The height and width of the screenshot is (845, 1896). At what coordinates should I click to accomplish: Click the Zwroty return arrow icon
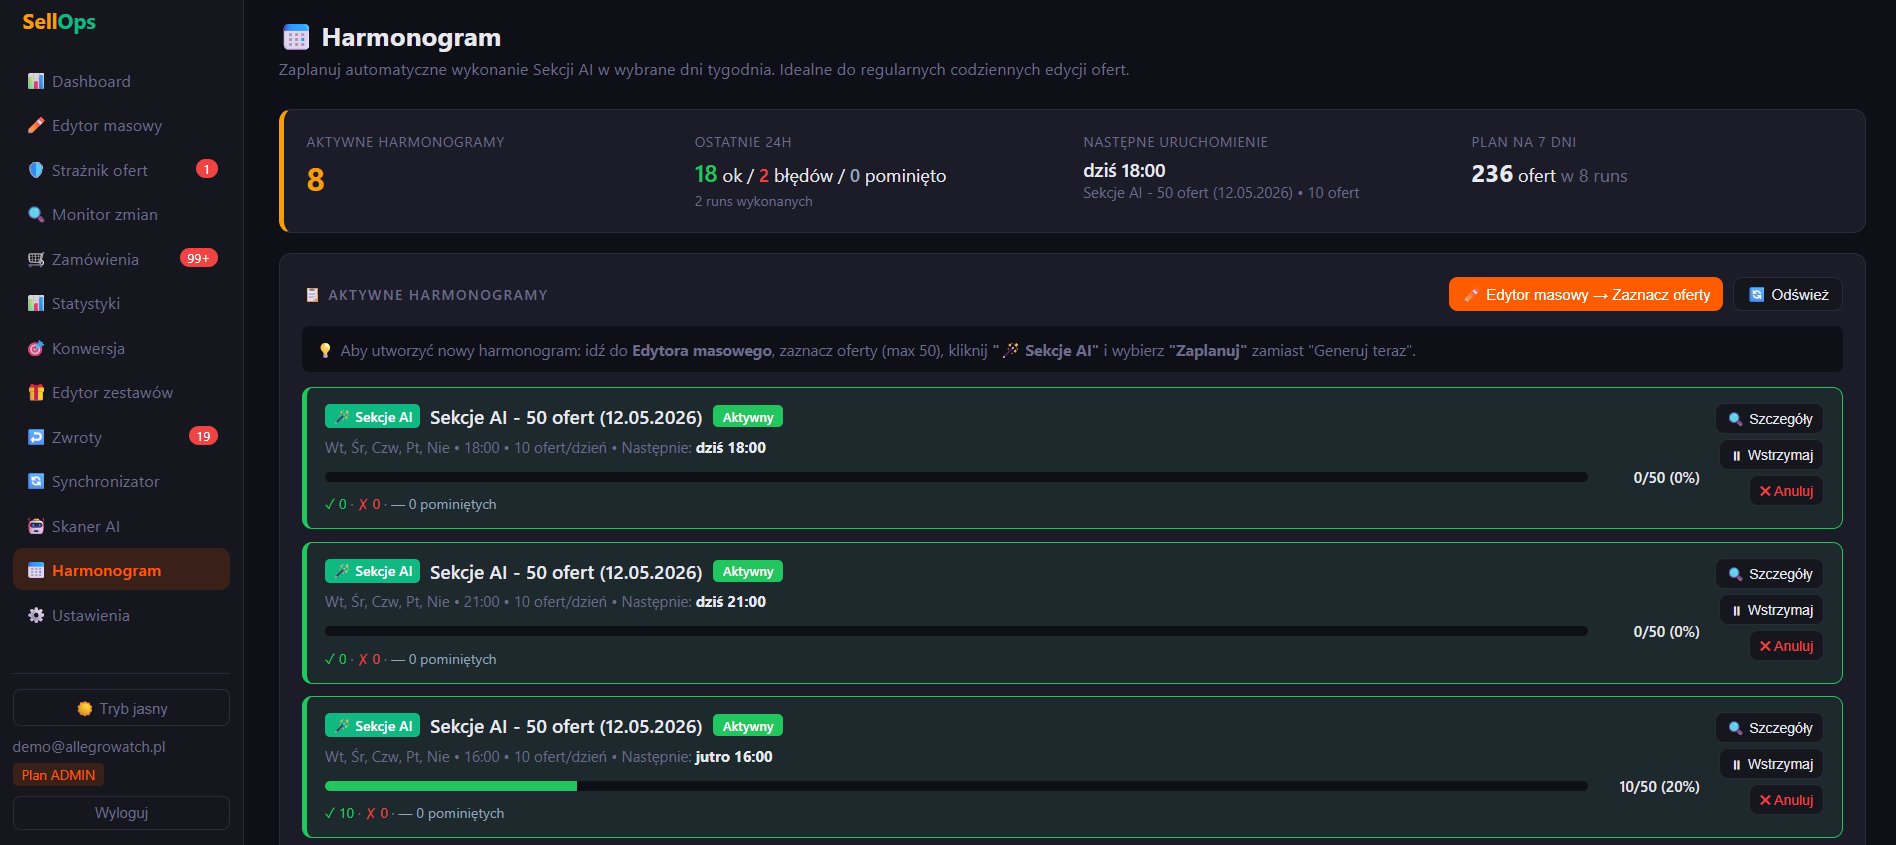click(36, 437)
